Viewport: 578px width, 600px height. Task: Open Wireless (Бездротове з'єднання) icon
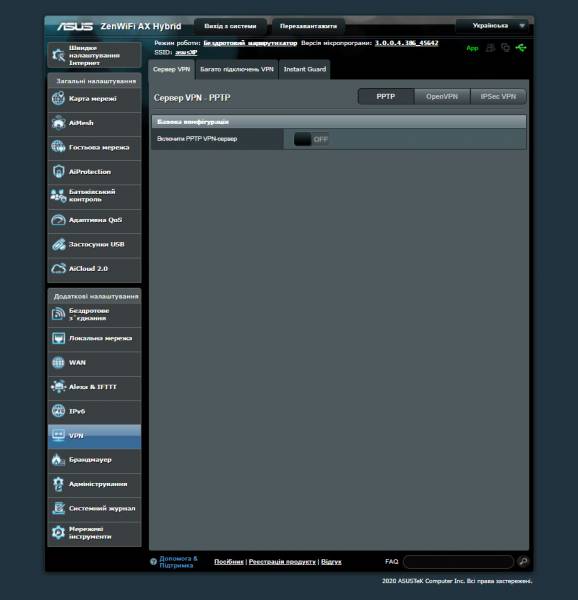[x=58, y=314]
